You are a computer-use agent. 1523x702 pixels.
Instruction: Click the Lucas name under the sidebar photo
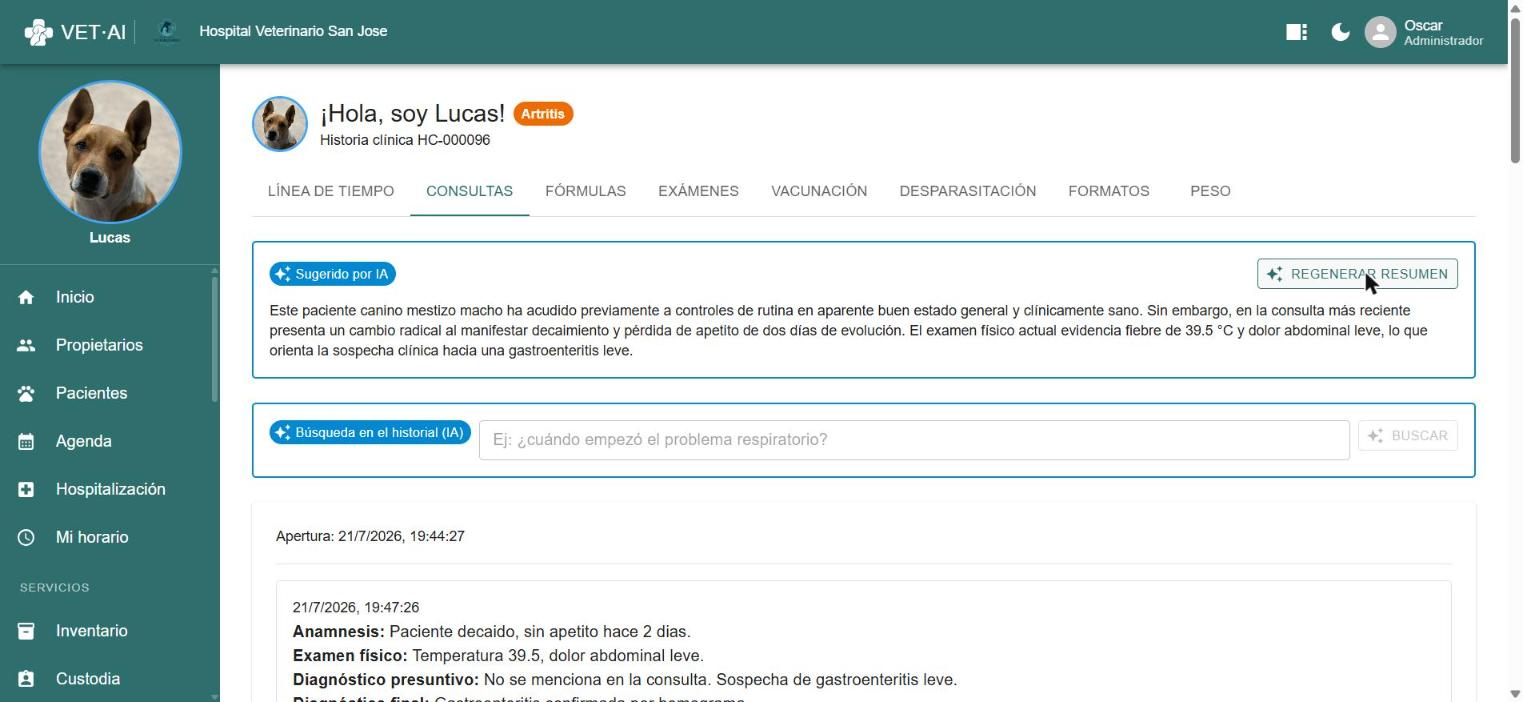point(110,237)
